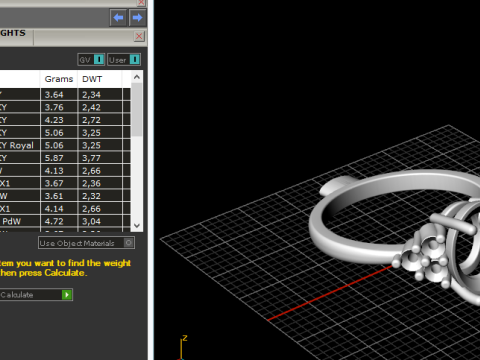Close the weights panel with red X
This screenshot has width=480, height=360.
tap(139, 36)
